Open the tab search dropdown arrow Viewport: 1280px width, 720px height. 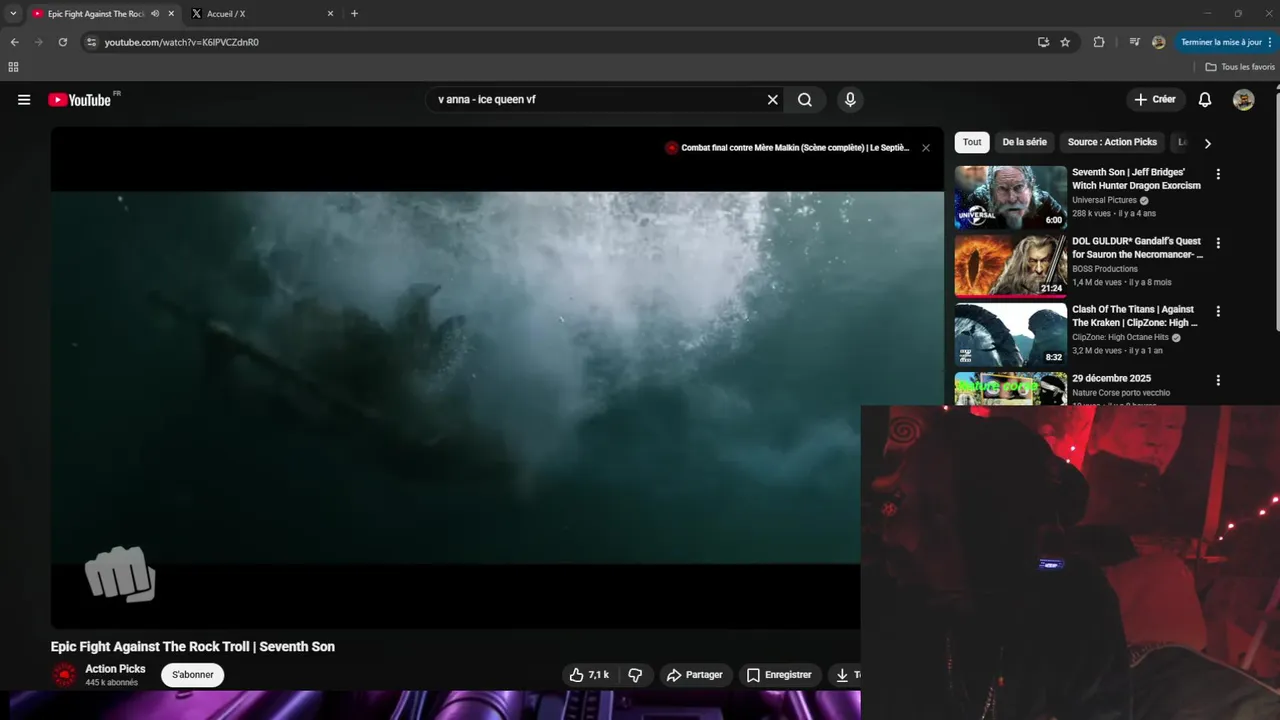13,14
